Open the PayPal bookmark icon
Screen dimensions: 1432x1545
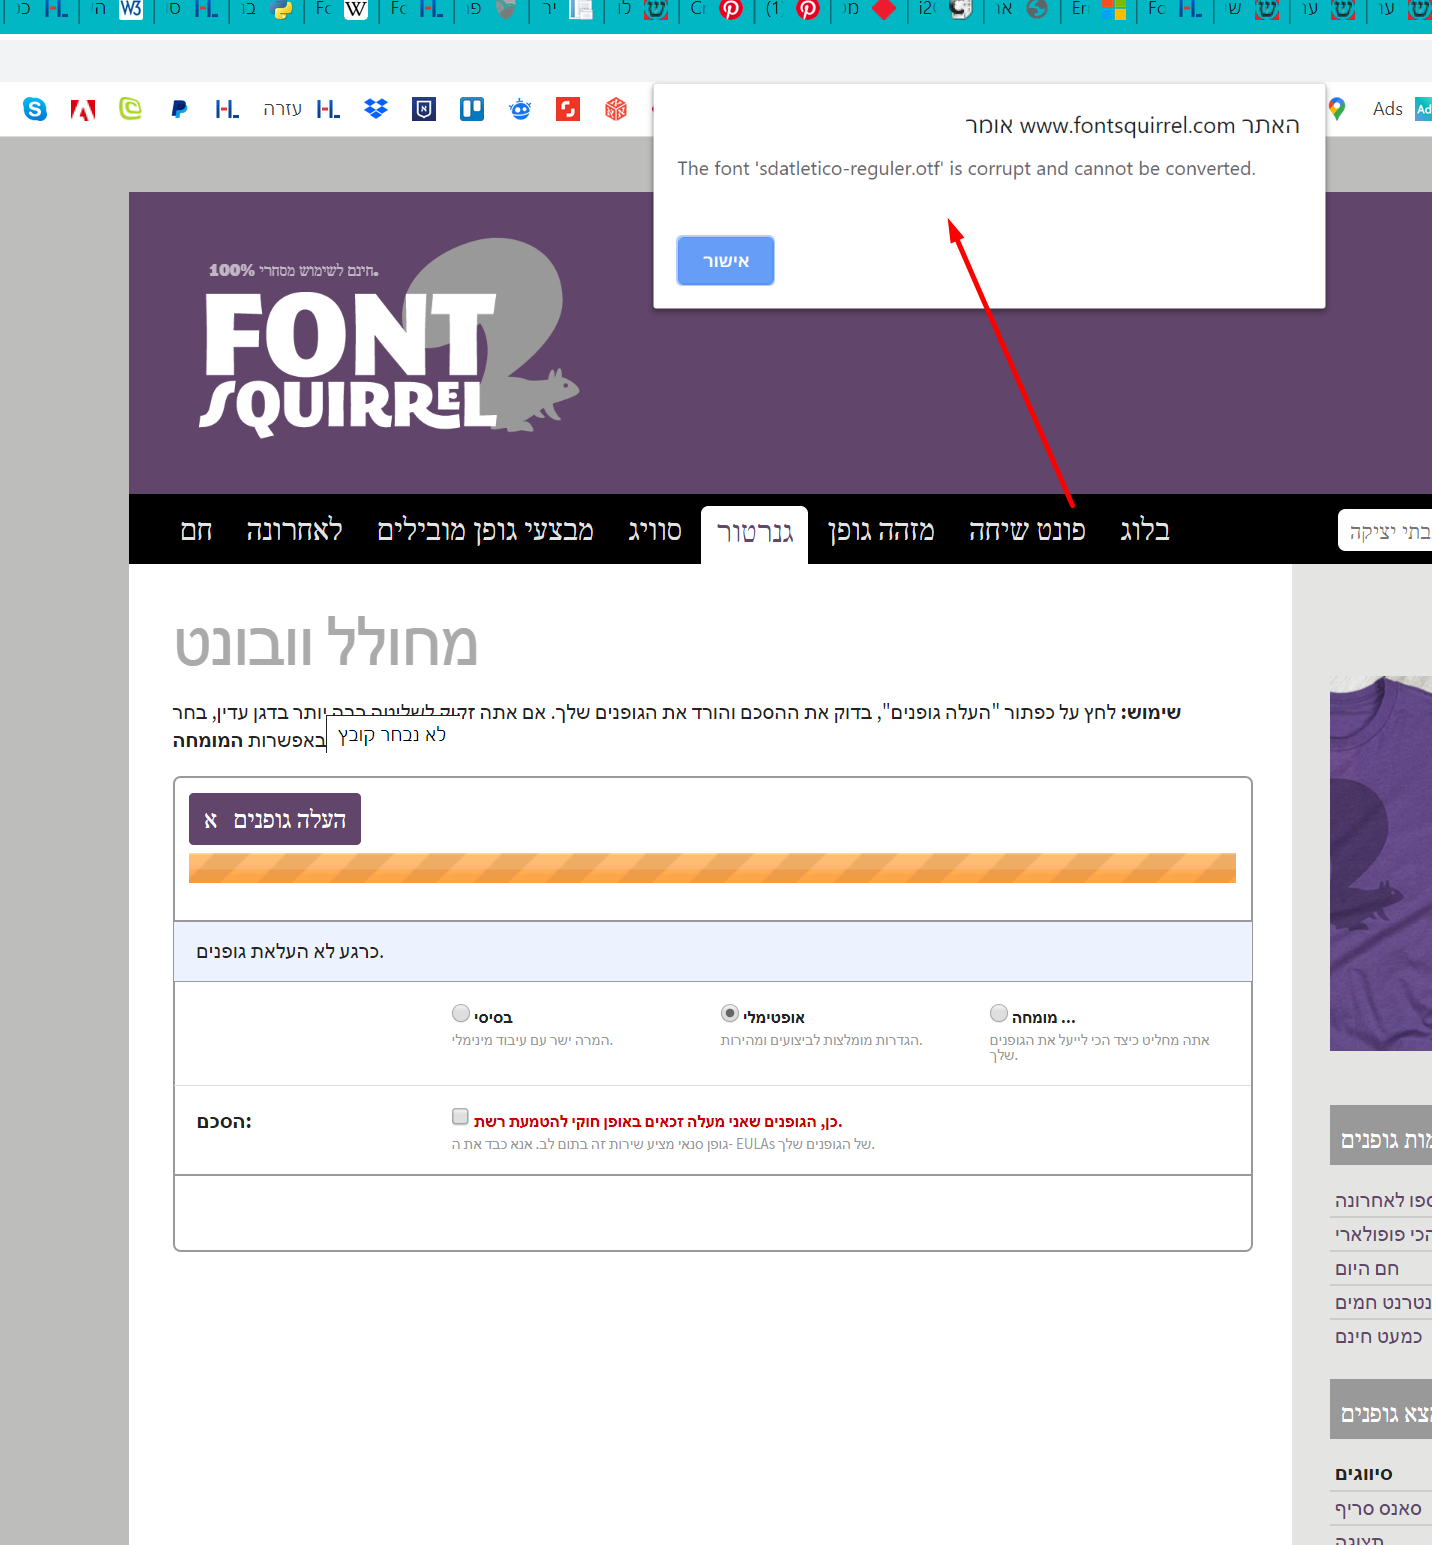coord(179,109)
